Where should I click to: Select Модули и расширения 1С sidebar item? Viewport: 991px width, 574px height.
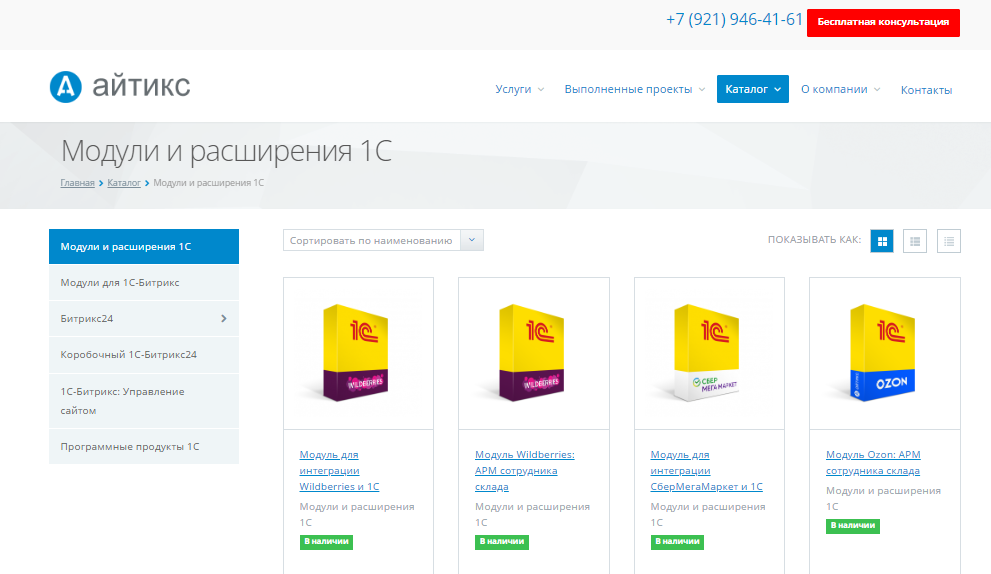tap(144, 247)
